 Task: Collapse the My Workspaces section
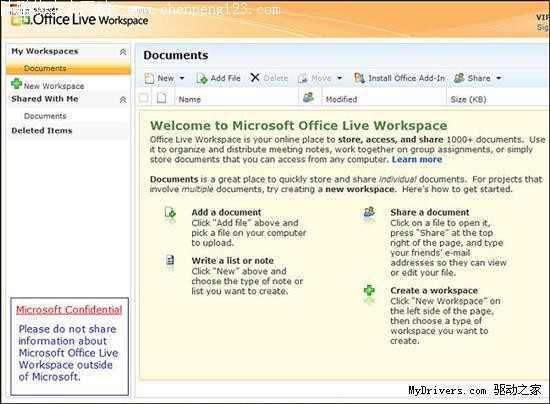coord(123,52)
